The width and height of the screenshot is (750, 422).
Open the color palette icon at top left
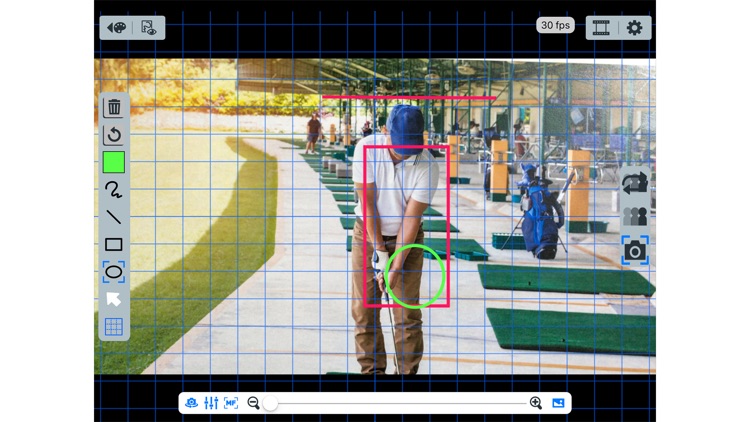pyautogui.click(x=117, y=28)
